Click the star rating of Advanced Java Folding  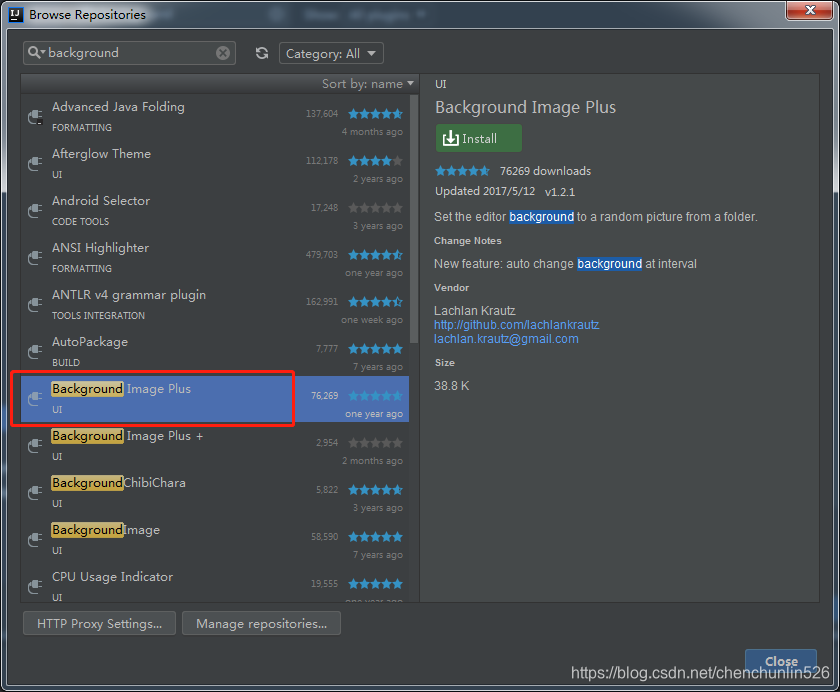click(375, 114)
